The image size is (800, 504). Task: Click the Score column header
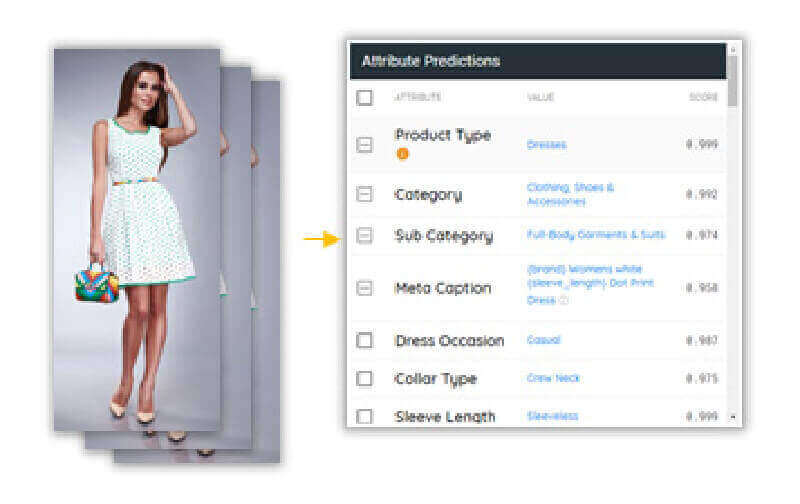pos(704,97)
